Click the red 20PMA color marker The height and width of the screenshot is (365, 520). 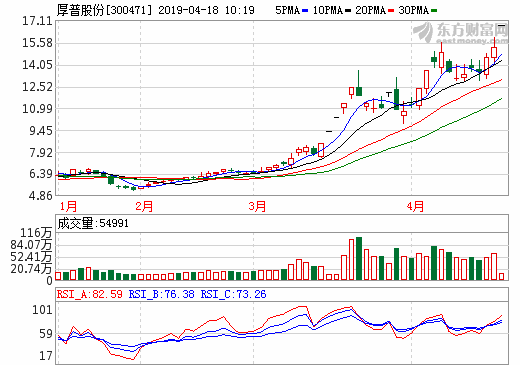(x=391, y=11)
